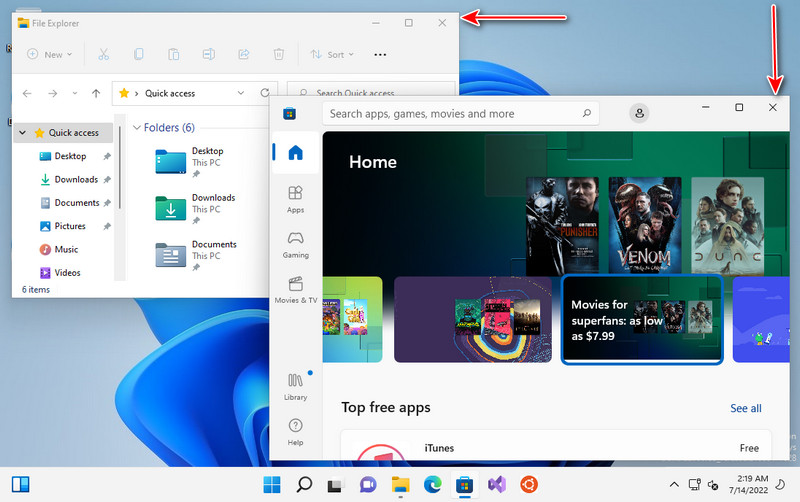Click the Share icon in File Explorer
The height and width of the screenshot is (502, 800).
tap(244, 54)
